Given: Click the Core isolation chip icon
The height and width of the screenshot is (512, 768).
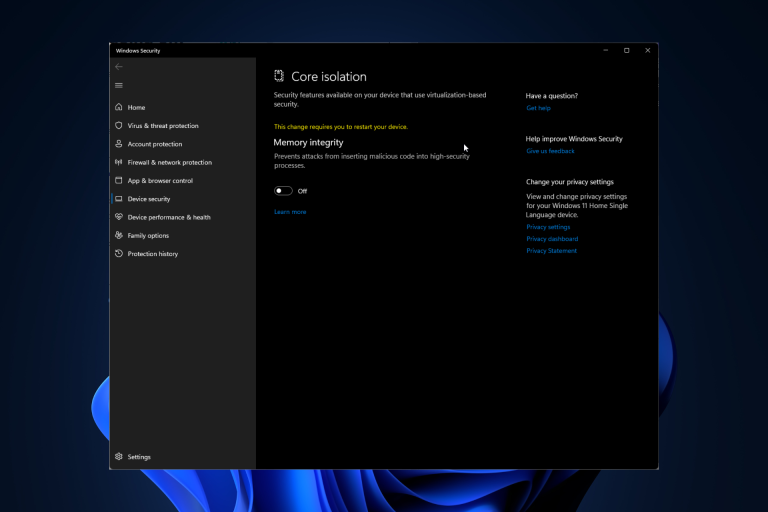Looking at the screenshot, I should click(279, 75).
